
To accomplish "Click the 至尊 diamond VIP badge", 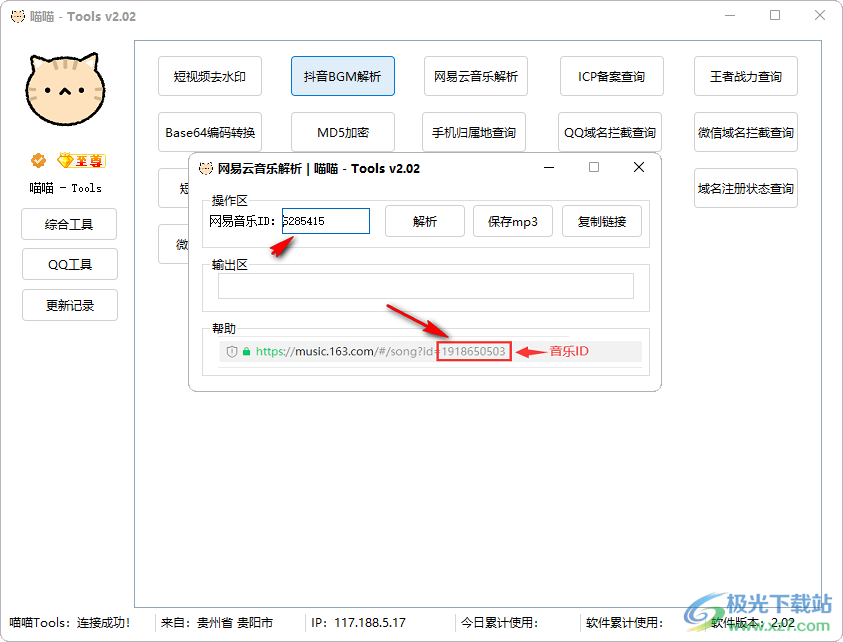I will tap(82, 160).
